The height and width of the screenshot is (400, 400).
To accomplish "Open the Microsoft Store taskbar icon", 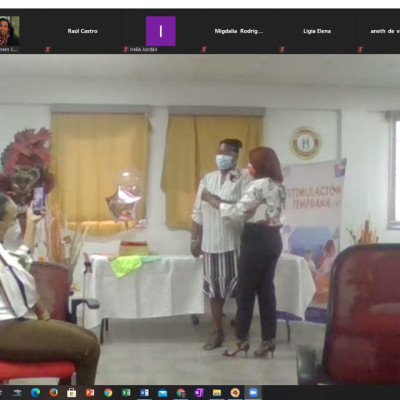I will pyautogui.click(x=71, y=392).
